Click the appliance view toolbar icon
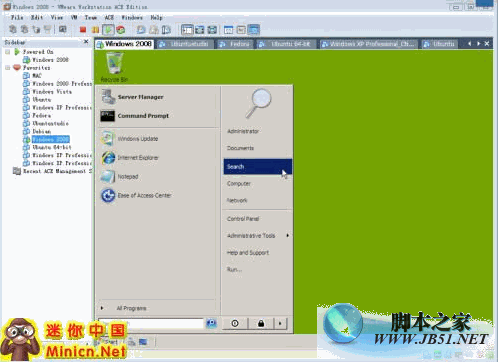The height and width of the screenshot is (362, 498). tap(241, 30)
